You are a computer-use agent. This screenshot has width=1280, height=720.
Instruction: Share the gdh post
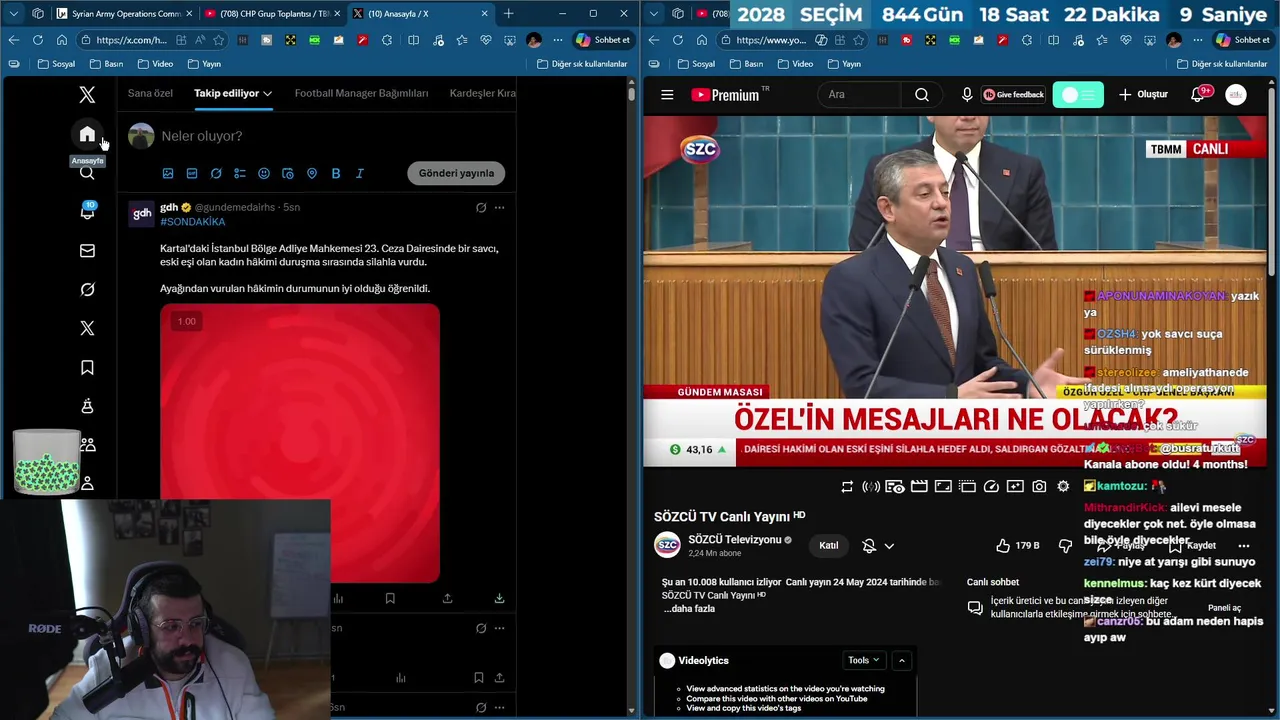click(447, 598)
